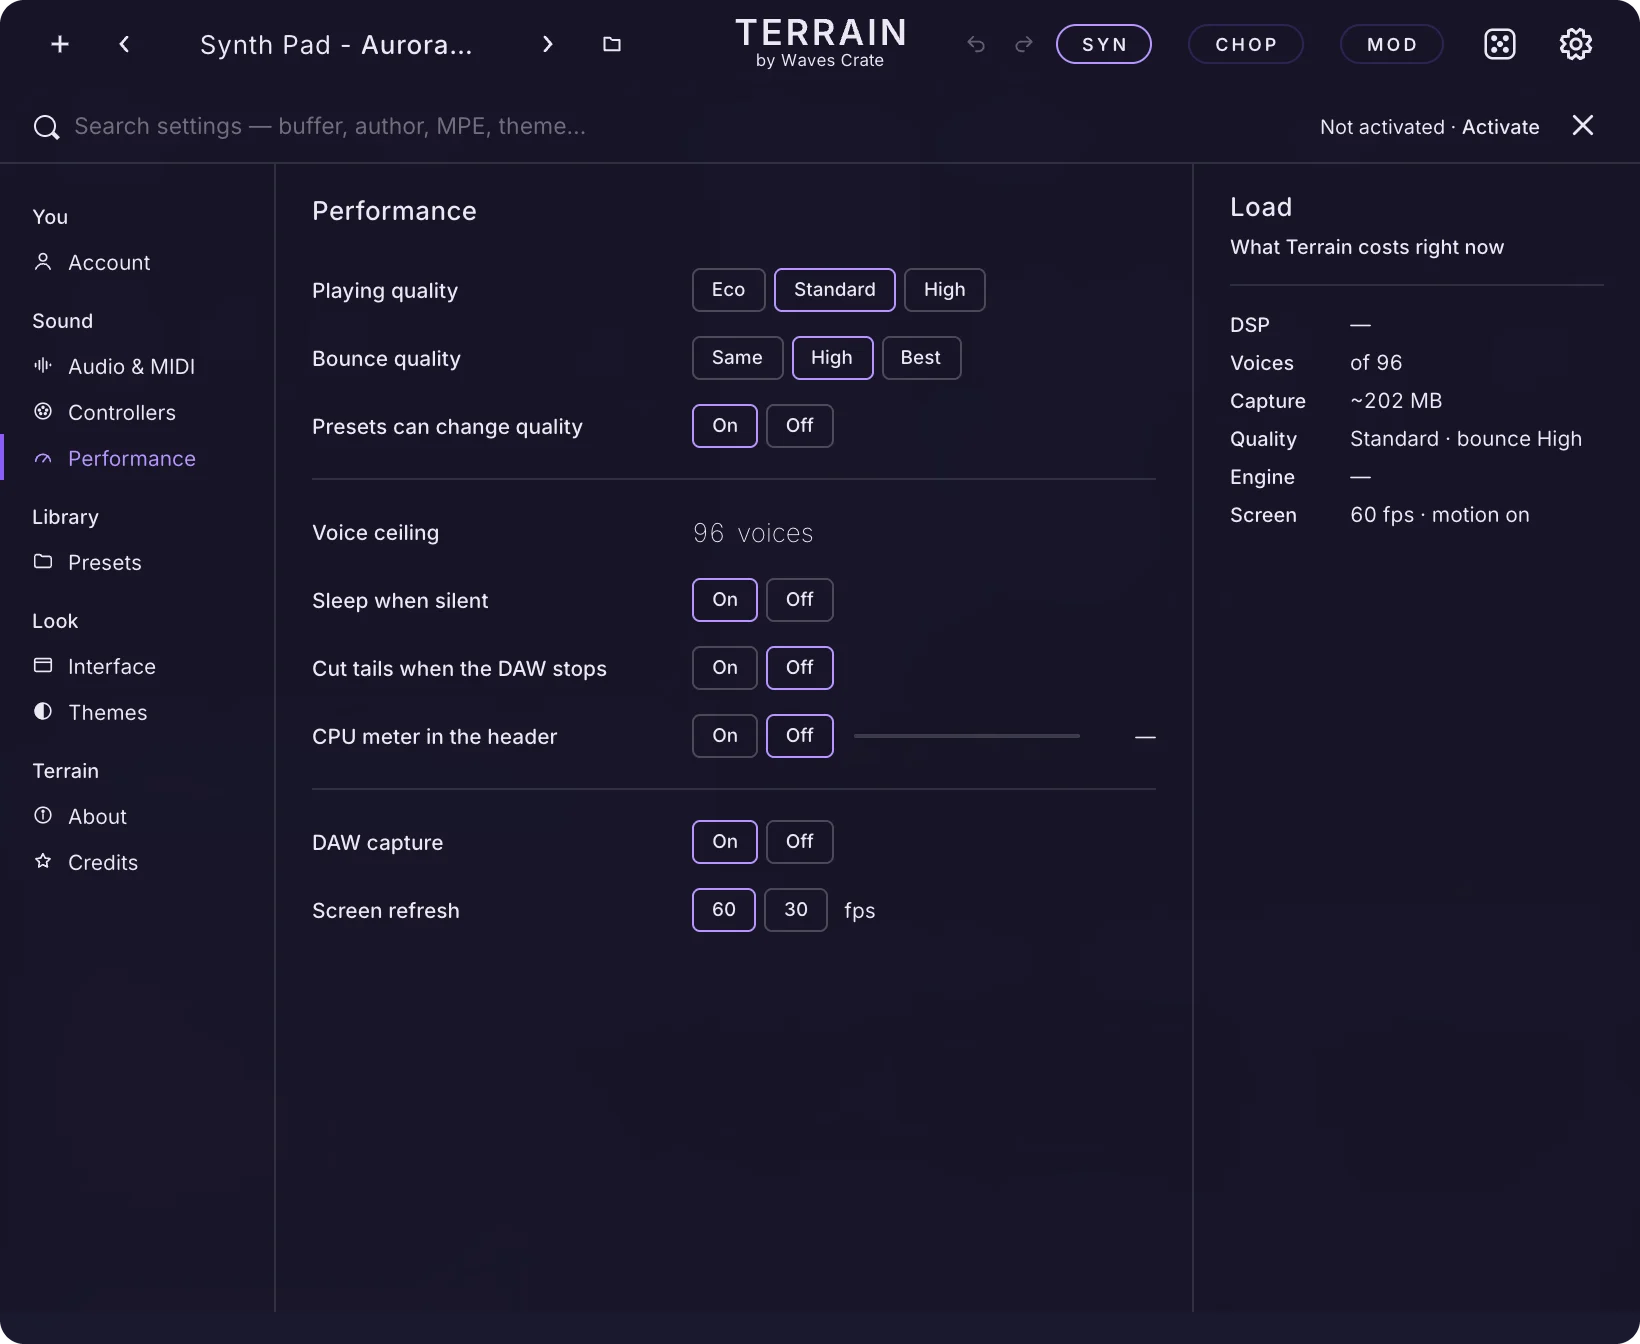Open the About page
This screenshot has height=1344, width=1640.
137,816
